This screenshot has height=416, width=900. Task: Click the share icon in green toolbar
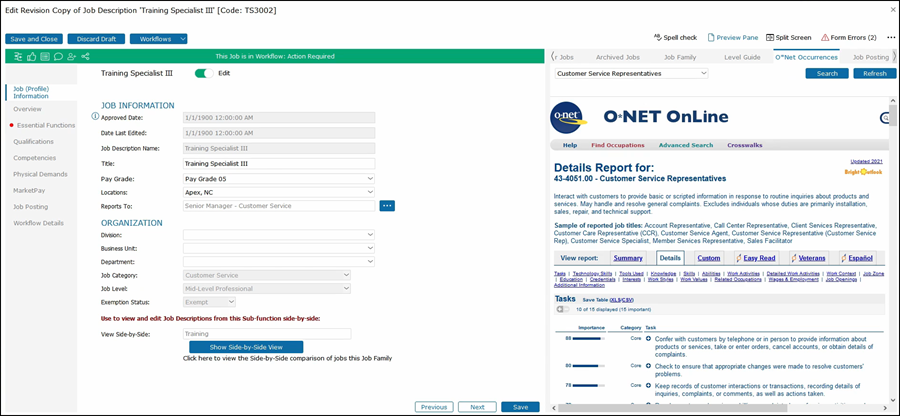pyautogui.click(x=84, y=57)
